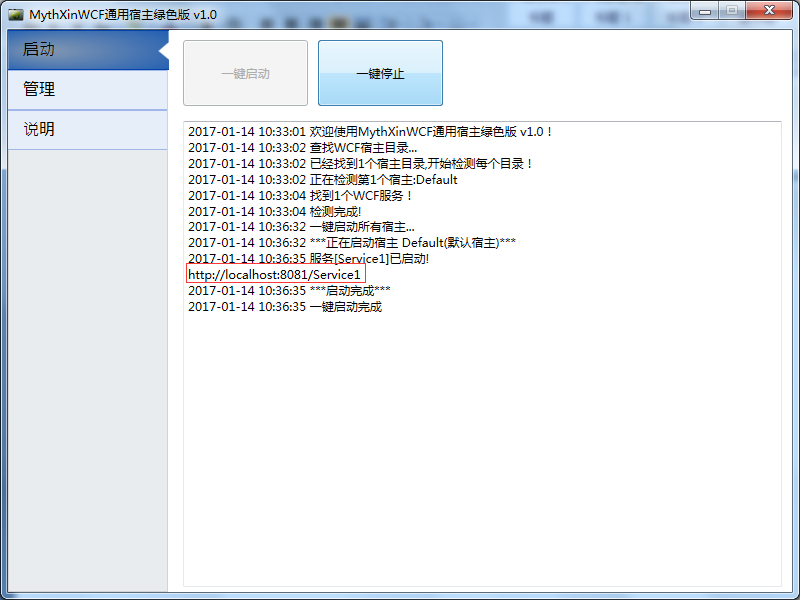The width and height of the screenshot is (800, 600).
Task: Click last log line 一键启动完成
Action: coord(285,307)
